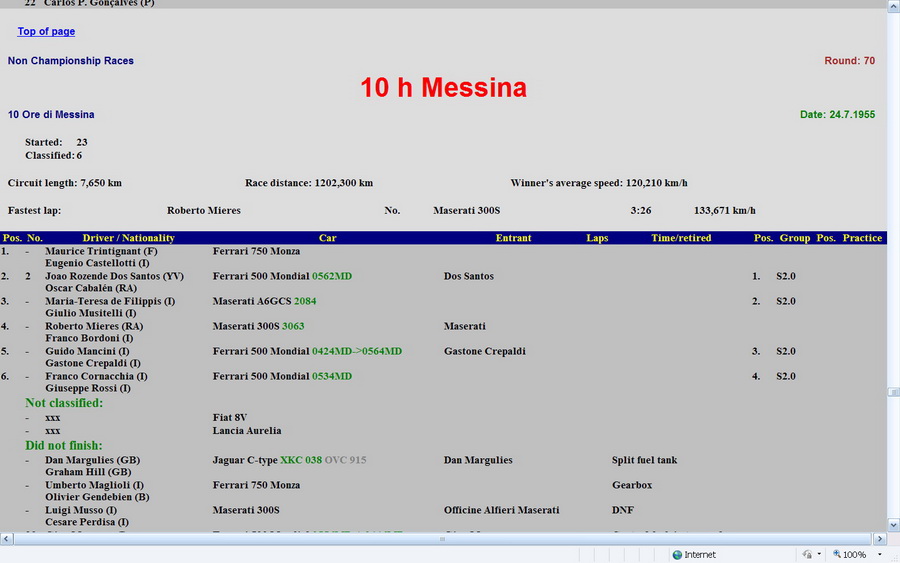Click the 'Gearbox' retirement reason
Image resolution: width=900 pixels, height=563 pixels.
632,485
